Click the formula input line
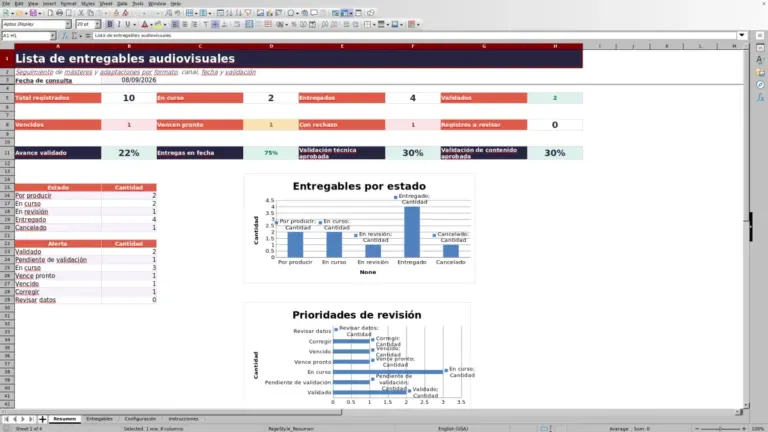Viewport: 768px width, 432px height. click(414, 35)
